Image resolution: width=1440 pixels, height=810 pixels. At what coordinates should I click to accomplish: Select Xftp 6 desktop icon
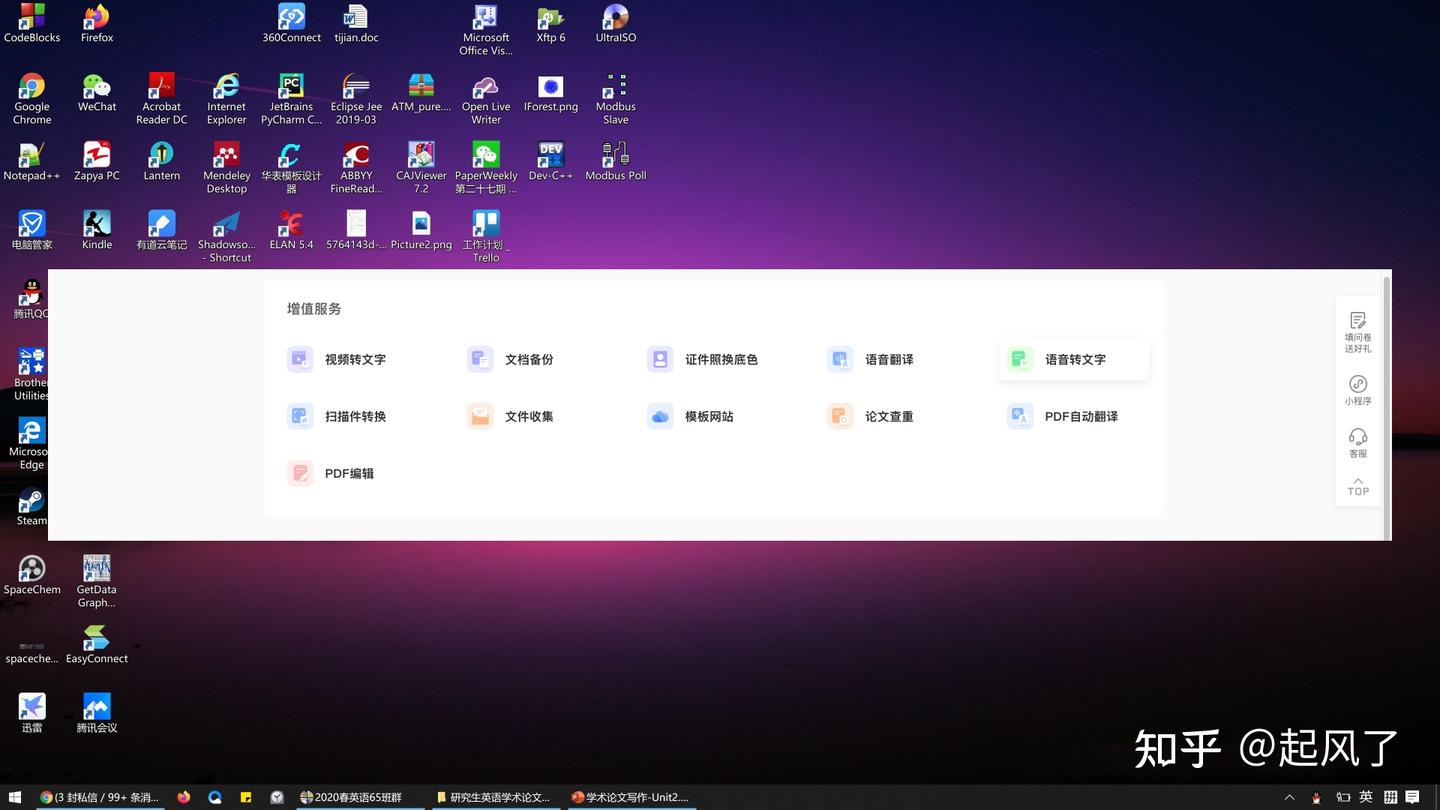point(551,24)
